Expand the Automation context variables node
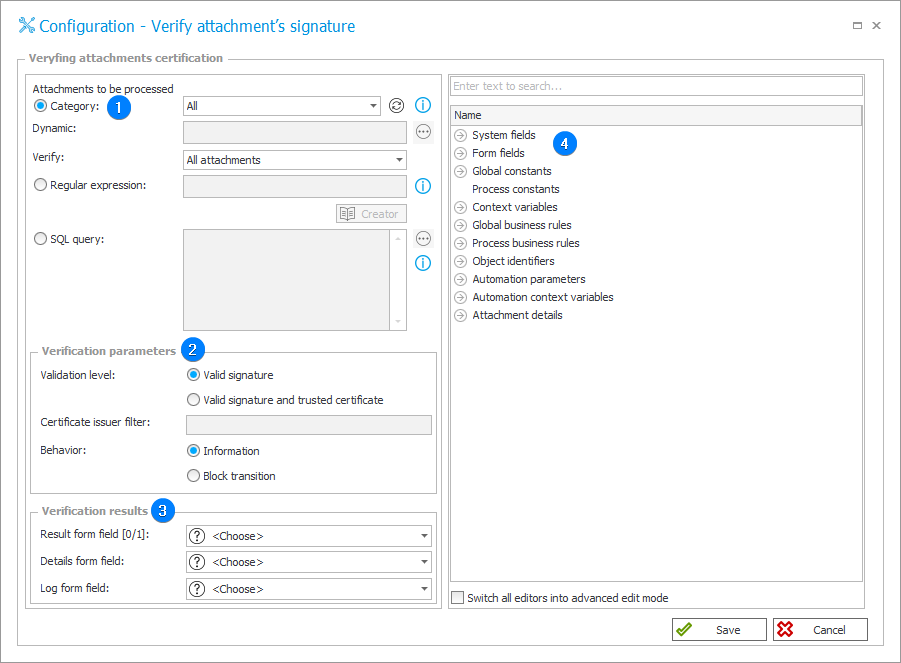Screen dimensions: 901x663 pos(460,298)
